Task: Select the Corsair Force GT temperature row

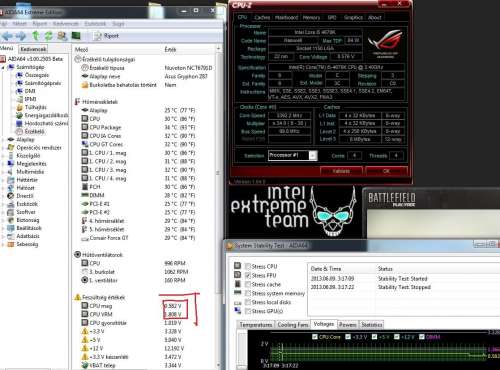Action: [x=143, y=238]
